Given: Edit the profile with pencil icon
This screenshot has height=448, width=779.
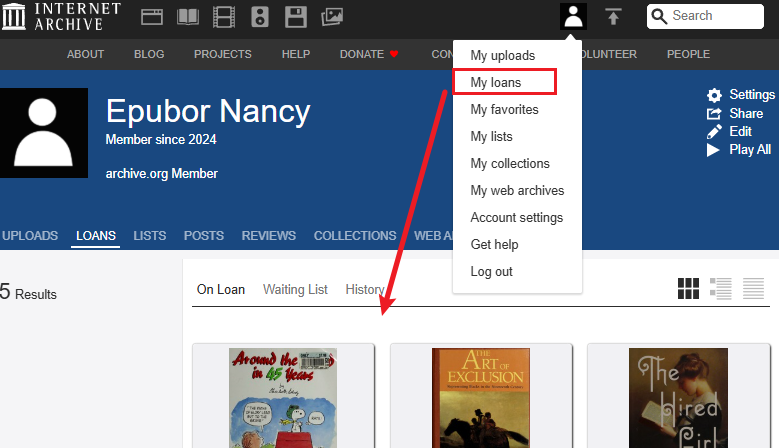Looking at the screenshot, I should (714, 132).
